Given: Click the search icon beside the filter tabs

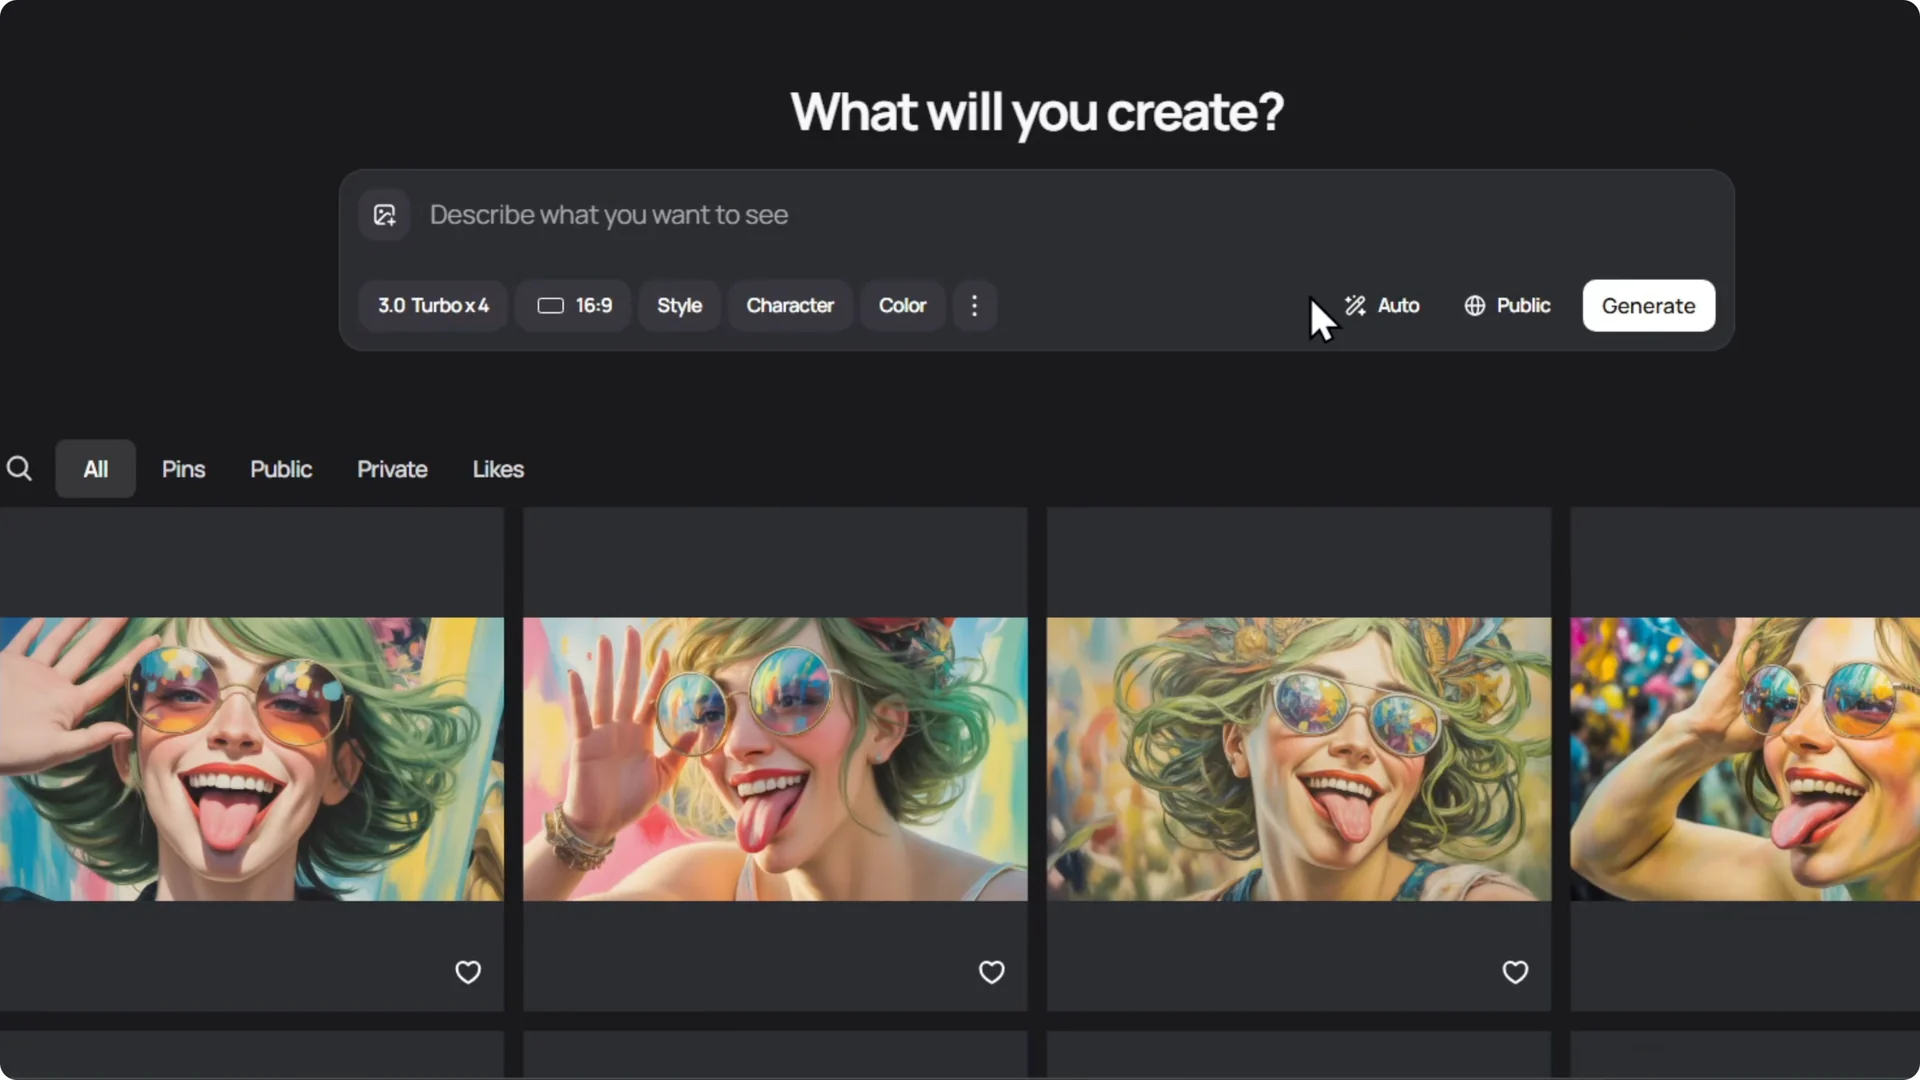Looking at the screenshot, I should 20,468.
